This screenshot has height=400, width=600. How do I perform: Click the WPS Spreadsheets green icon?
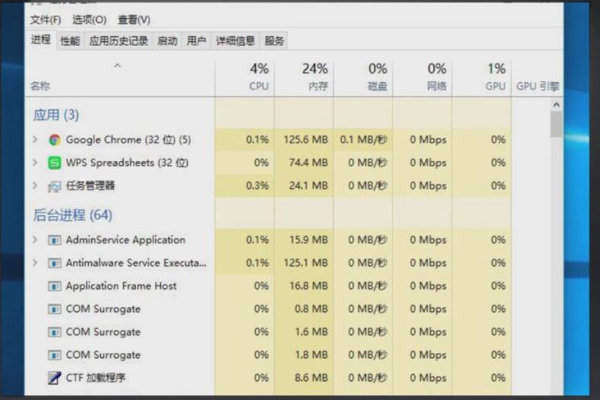tap(54, 162)
